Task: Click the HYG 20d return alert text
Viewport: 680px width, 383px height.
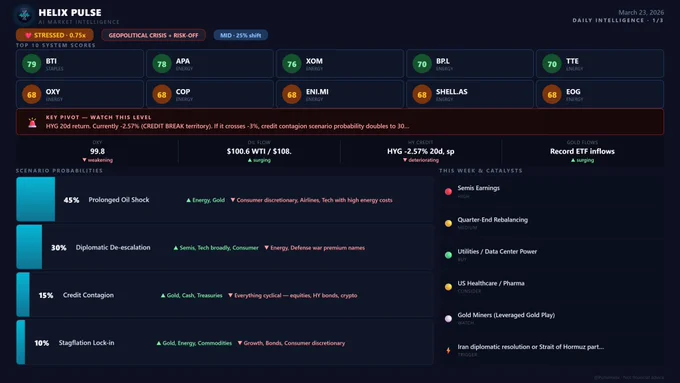Action: click(227, 126)
